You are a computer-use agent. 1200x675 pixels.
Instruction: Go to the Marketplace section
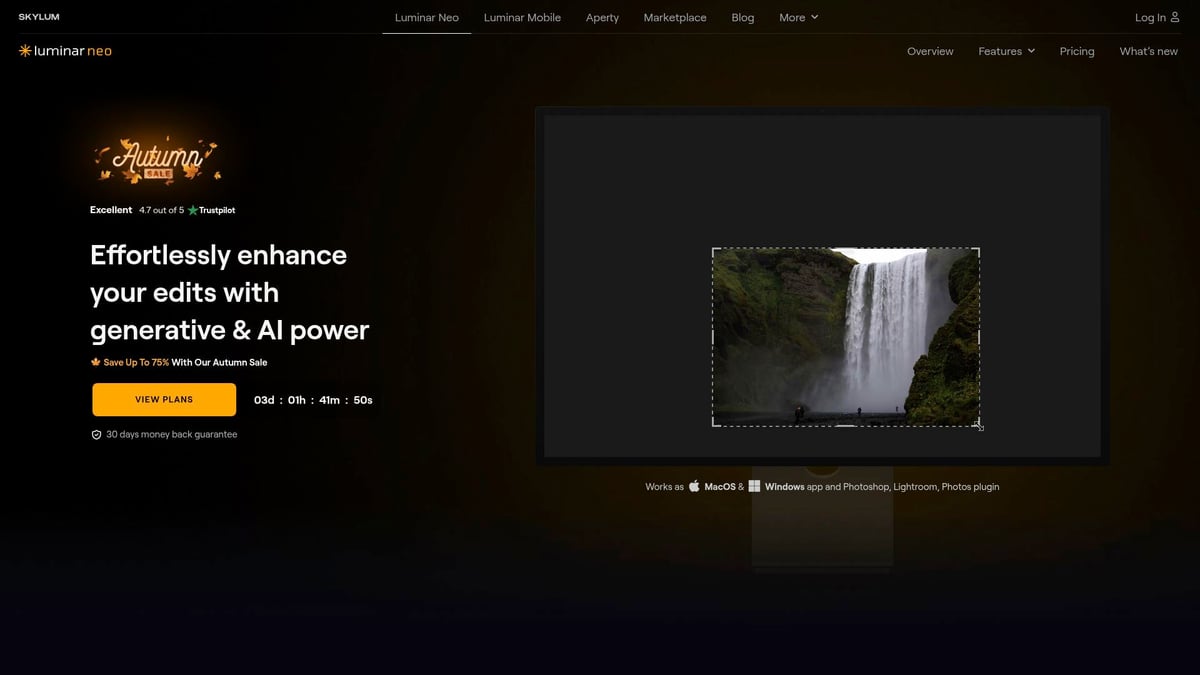(675, 17)
